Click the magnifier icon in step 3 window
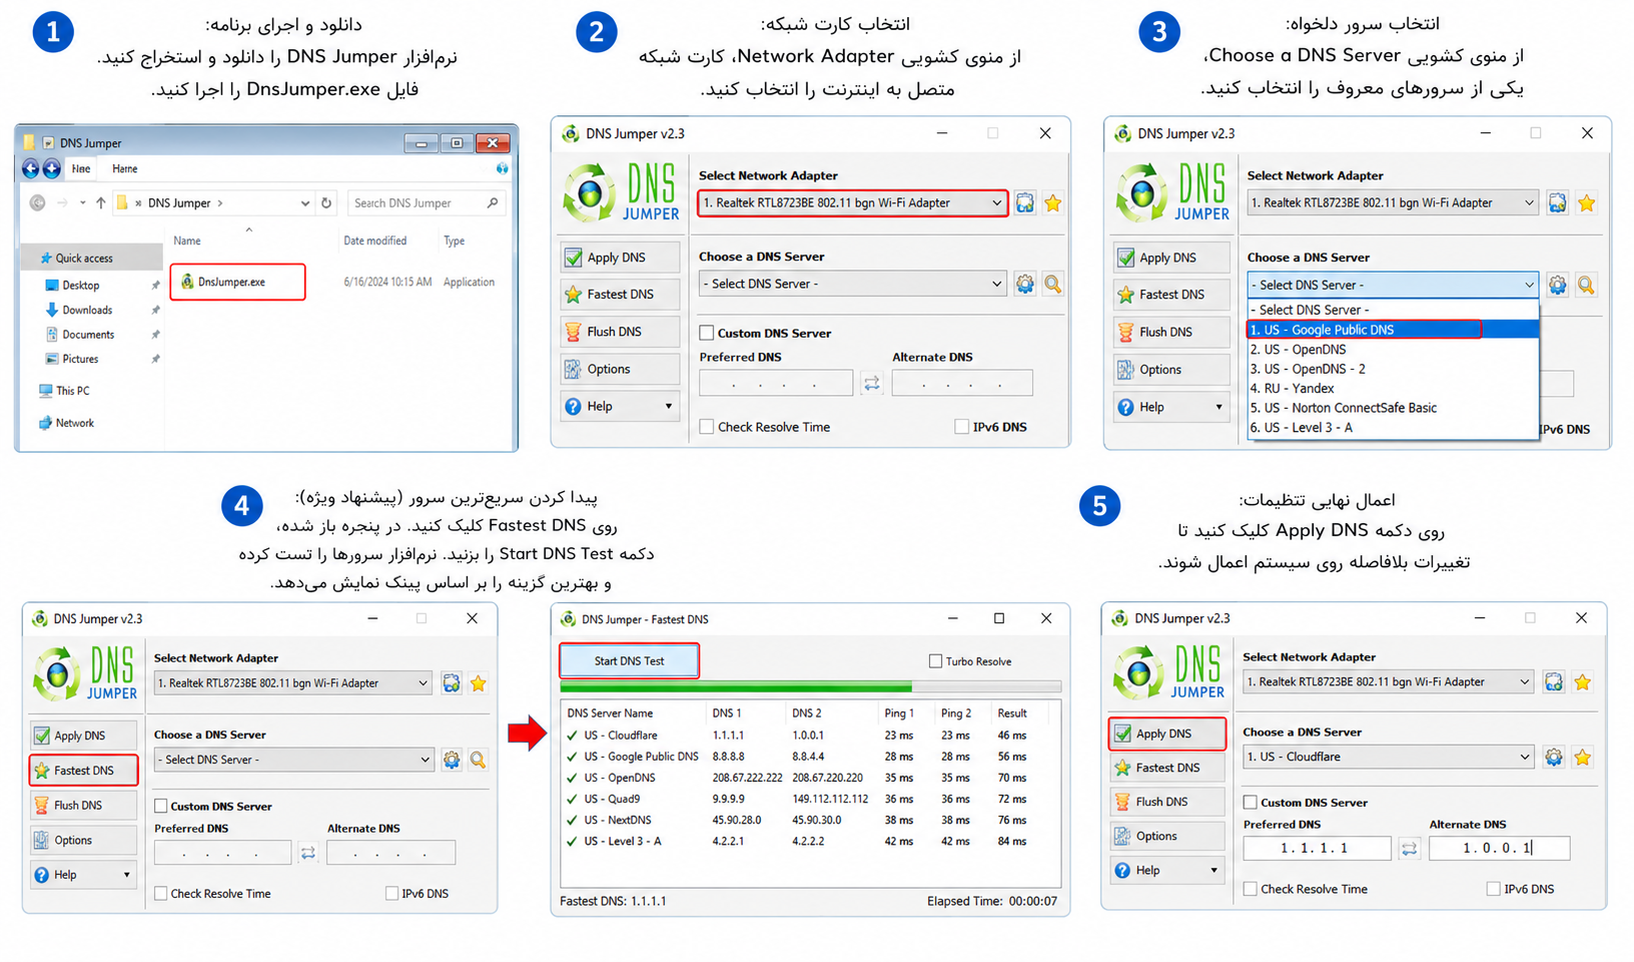 click(1586, 285)
